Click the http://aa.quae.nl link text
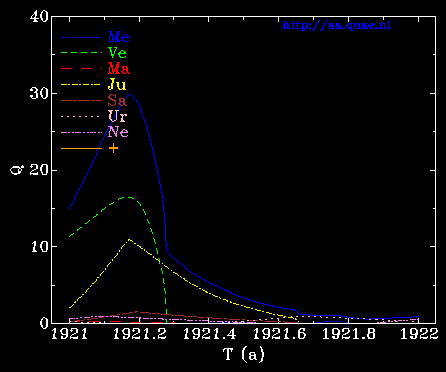 pos(336,26)
